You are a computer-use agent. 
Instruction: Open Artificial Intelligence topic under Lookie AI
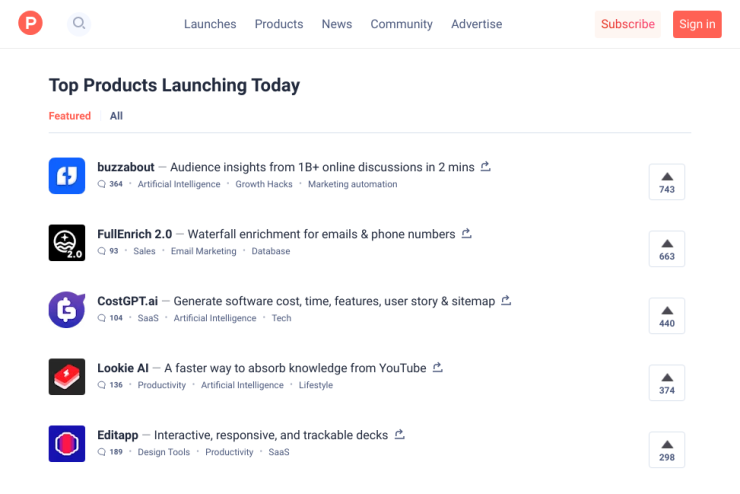(x=242, y=385)
